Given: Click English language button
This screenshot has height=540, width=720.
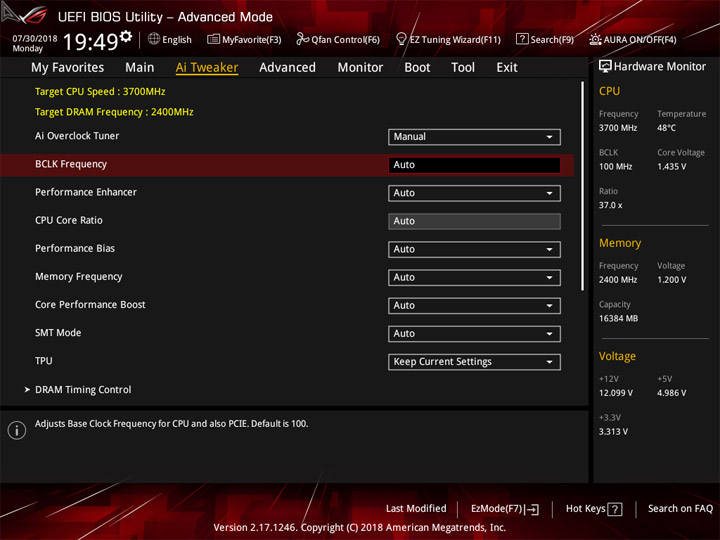Looking at the screenshot, I should [x=177, y=39].
